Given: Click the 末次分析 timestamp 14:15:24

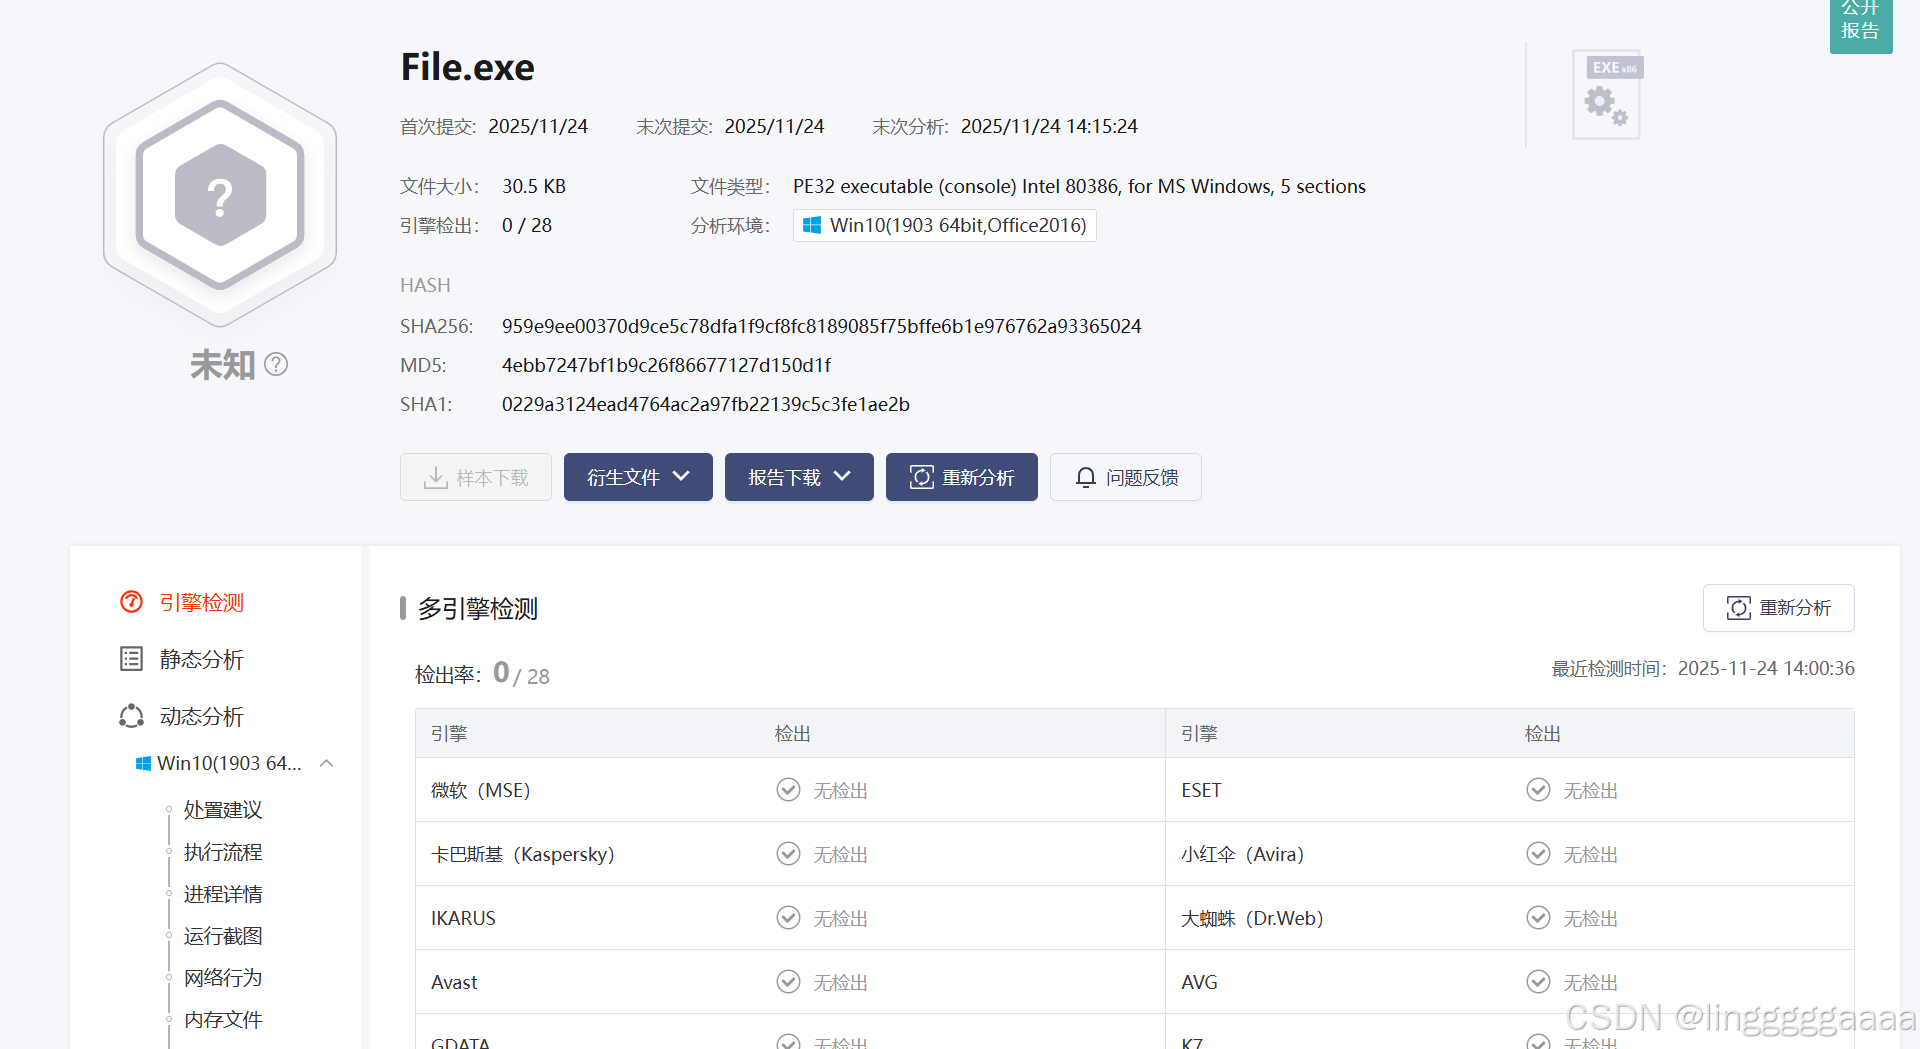Looking at the screenshot, I should [x=1049, y=126].
